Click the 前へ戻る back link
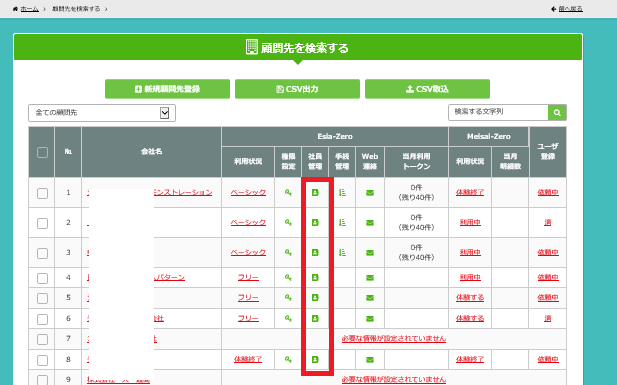This screenshot has width=617, height=385. (x=571, y=9)
